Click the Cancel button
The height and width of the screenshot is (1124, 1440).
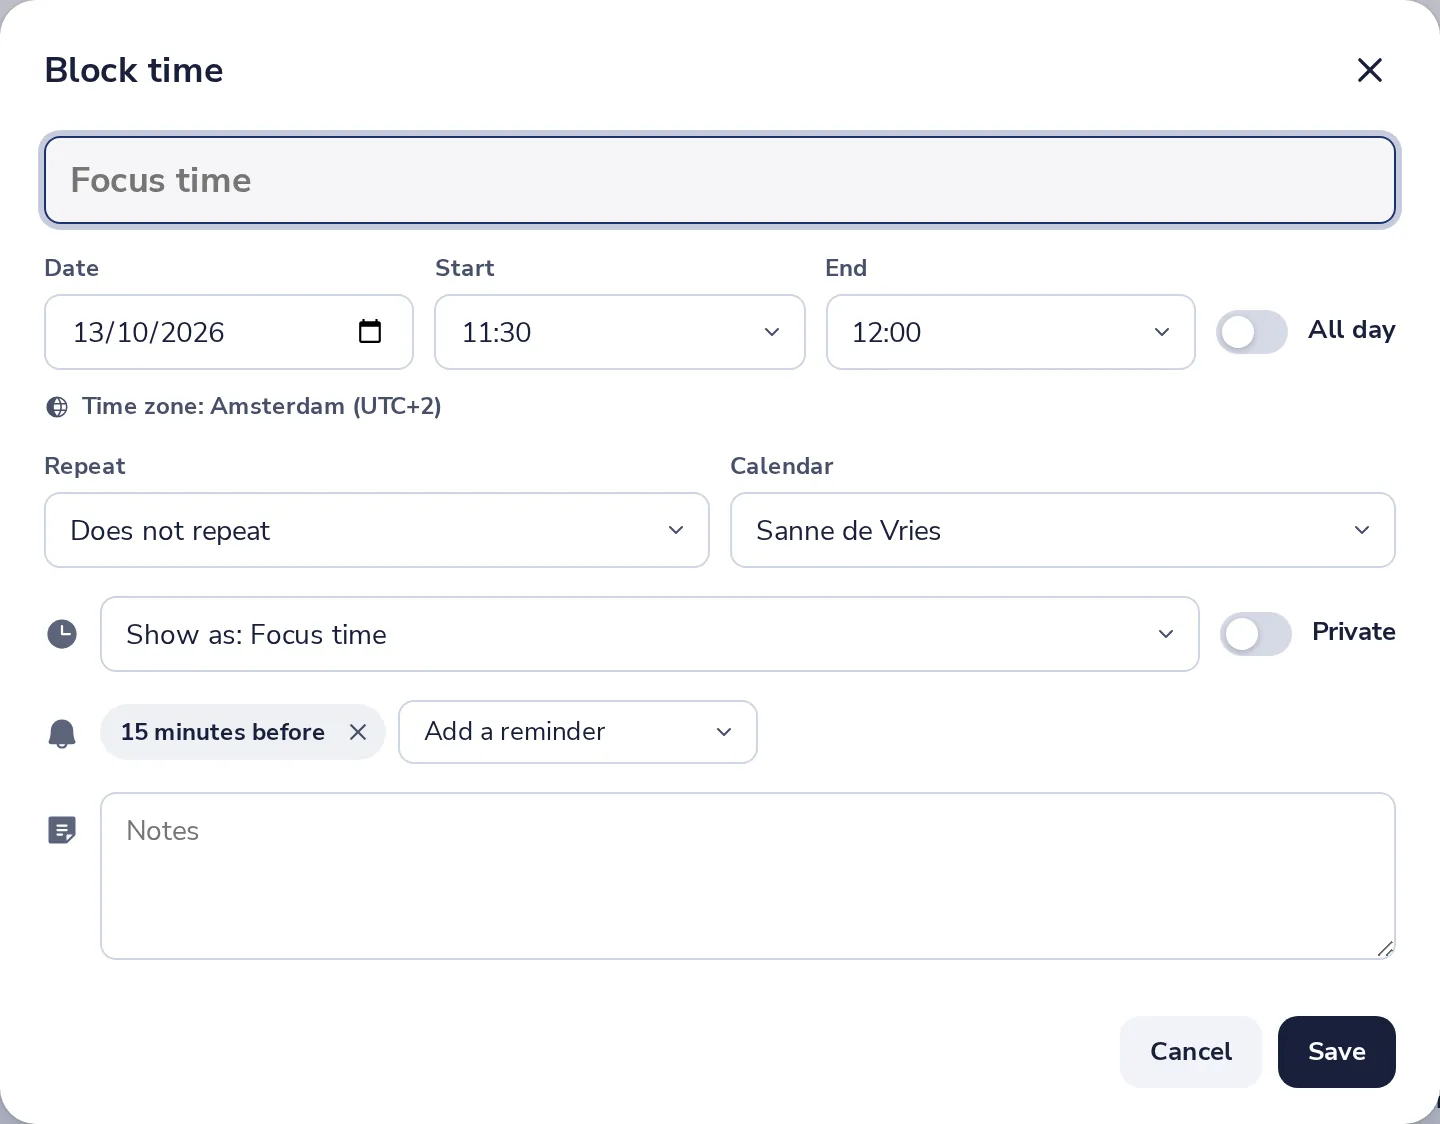(1191, 1052)
